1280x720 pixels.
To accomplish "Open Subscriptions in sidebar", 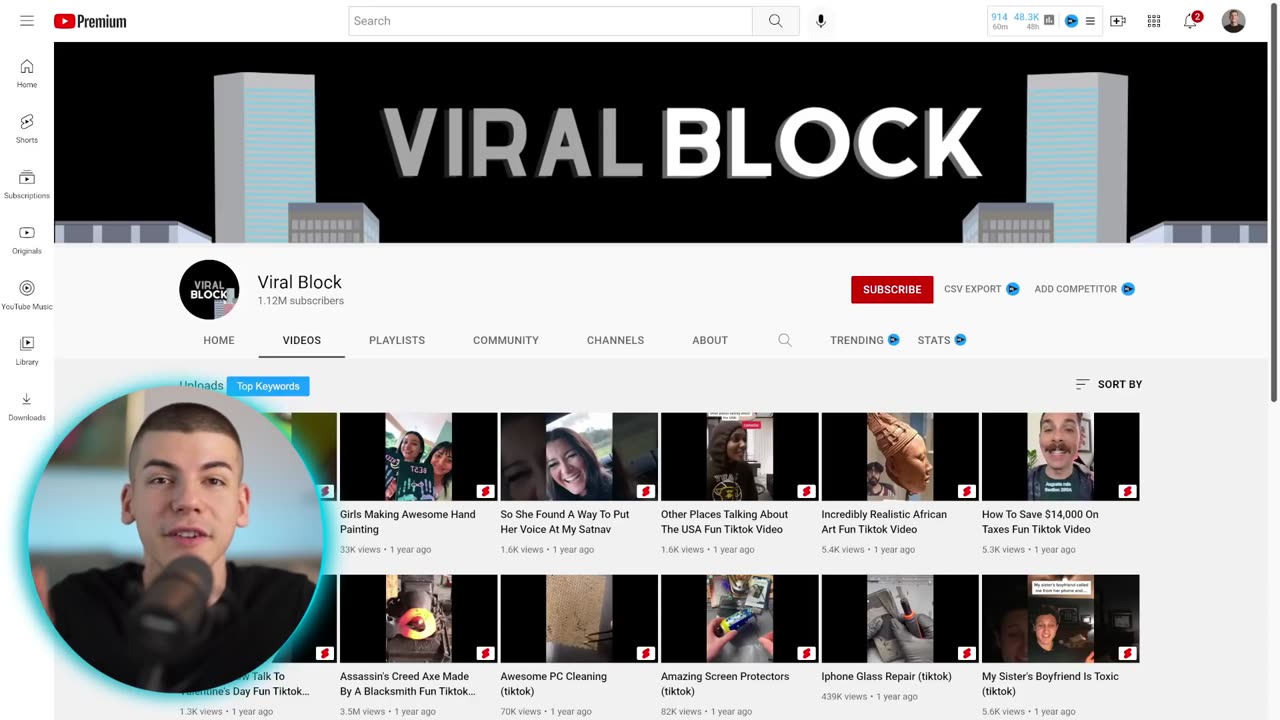I will coord(27,184).
